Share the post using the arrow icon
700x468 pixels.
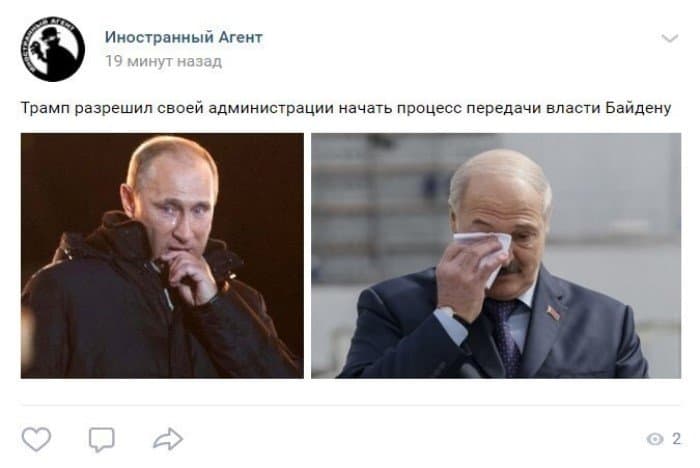click(x=168, y=439)
